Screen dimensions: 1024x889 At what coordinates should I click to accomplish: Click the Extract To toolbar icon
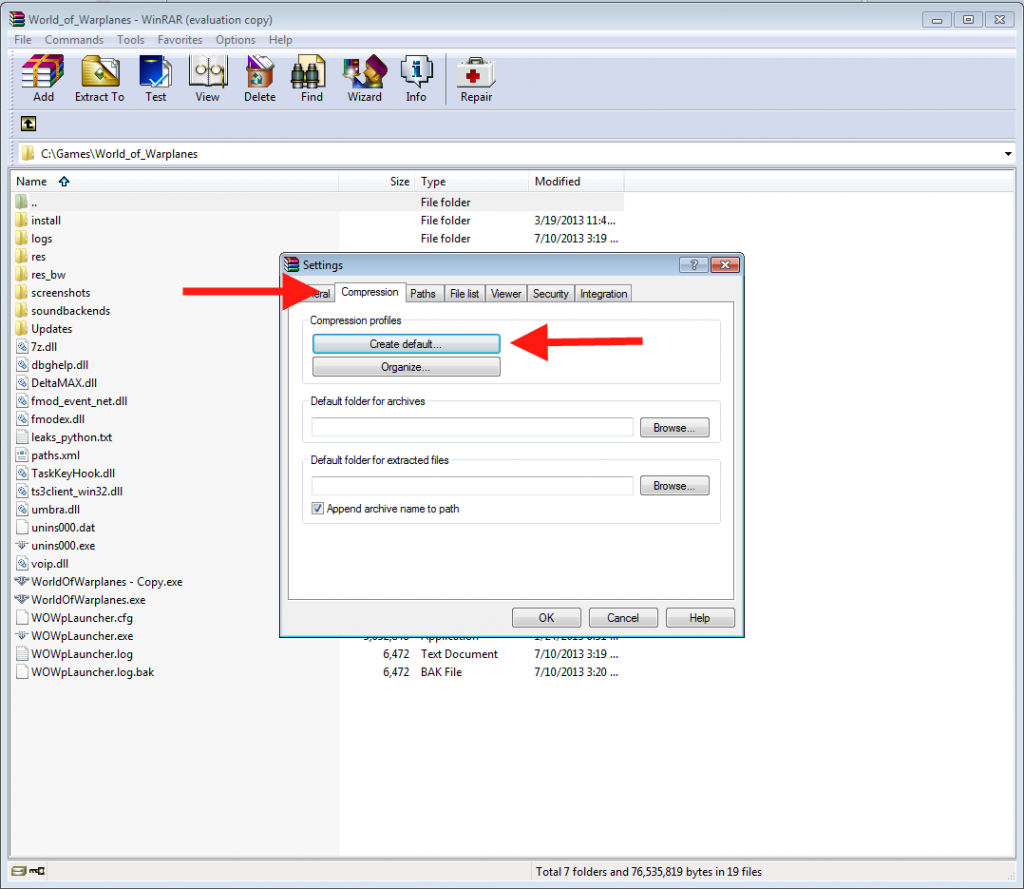click(x=99, y=78)
